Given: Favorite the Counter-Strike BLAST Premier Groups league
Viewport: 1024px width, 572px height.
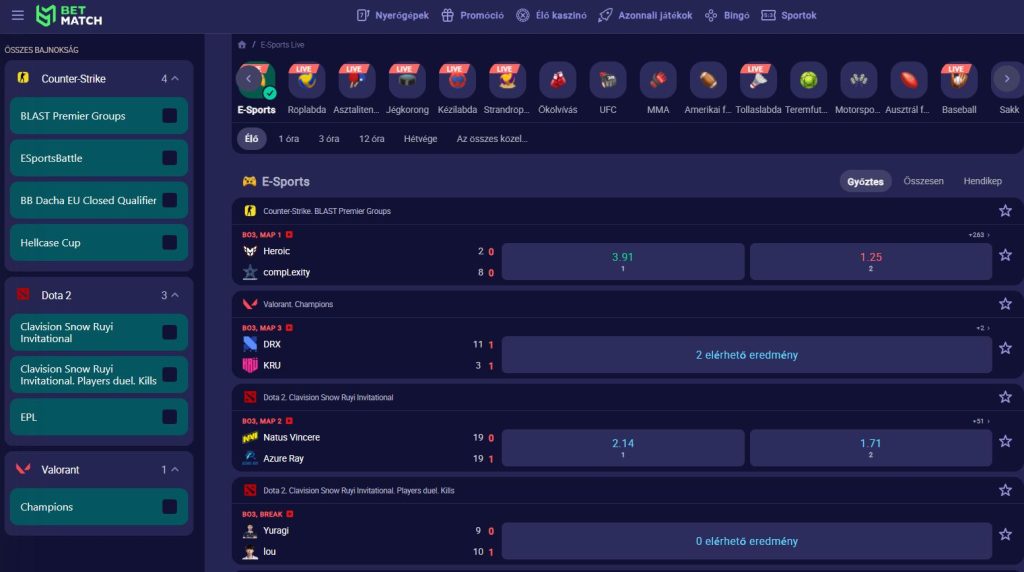Looking at the screenshot, I should [1005, 210].
